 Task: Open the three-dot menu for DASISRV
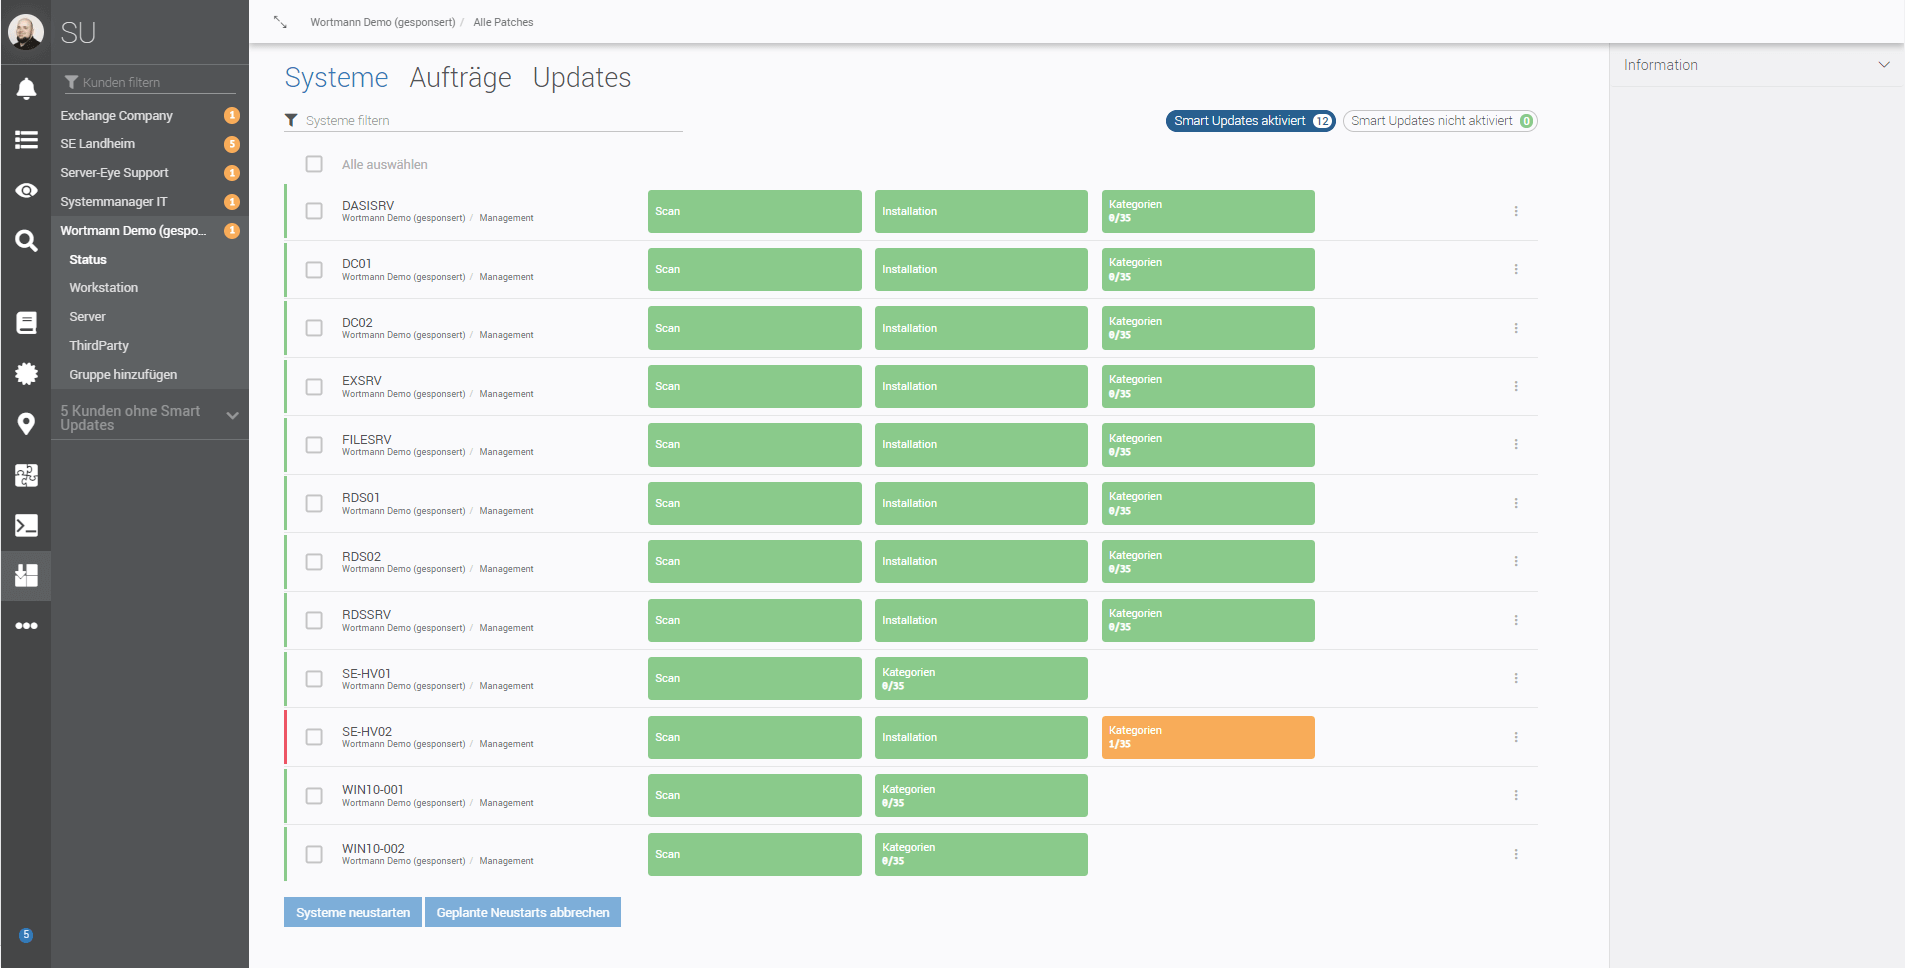(x=1515, y=211)
